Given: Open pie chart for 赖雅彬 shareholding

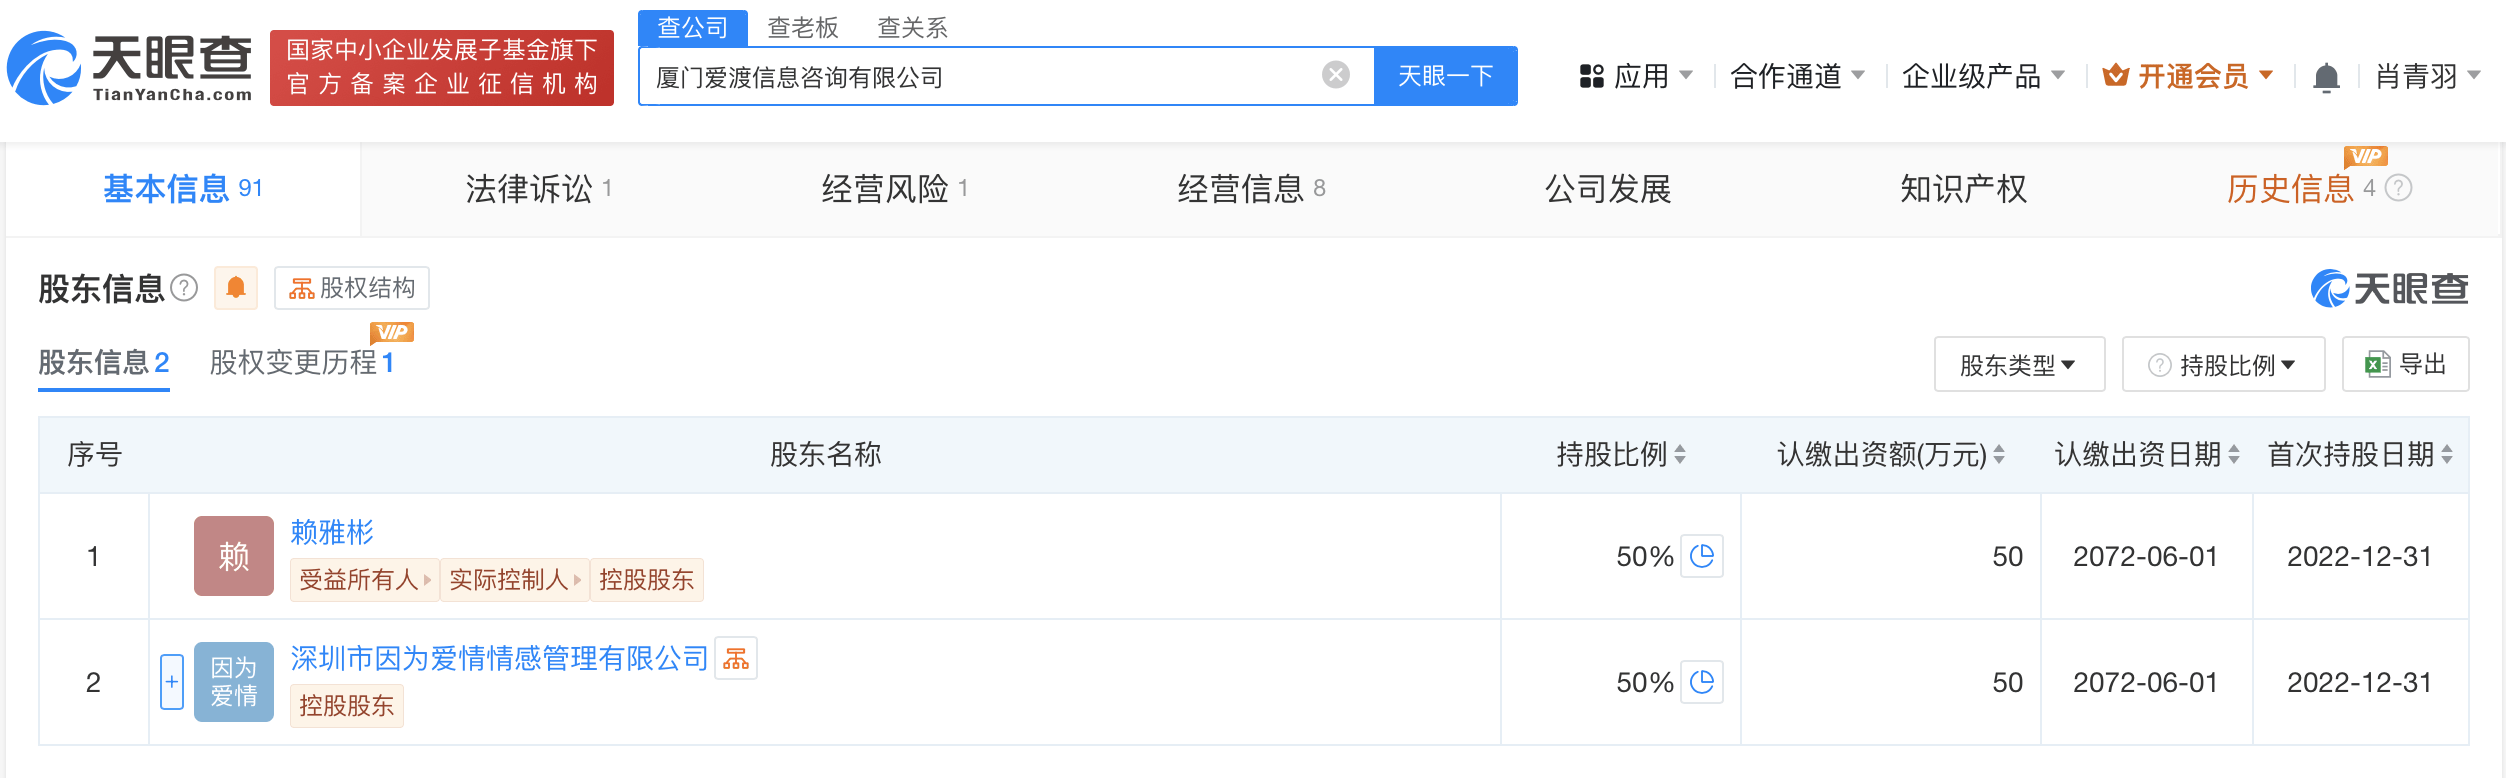Looking at the screenshot, I should coord(1702,556).
